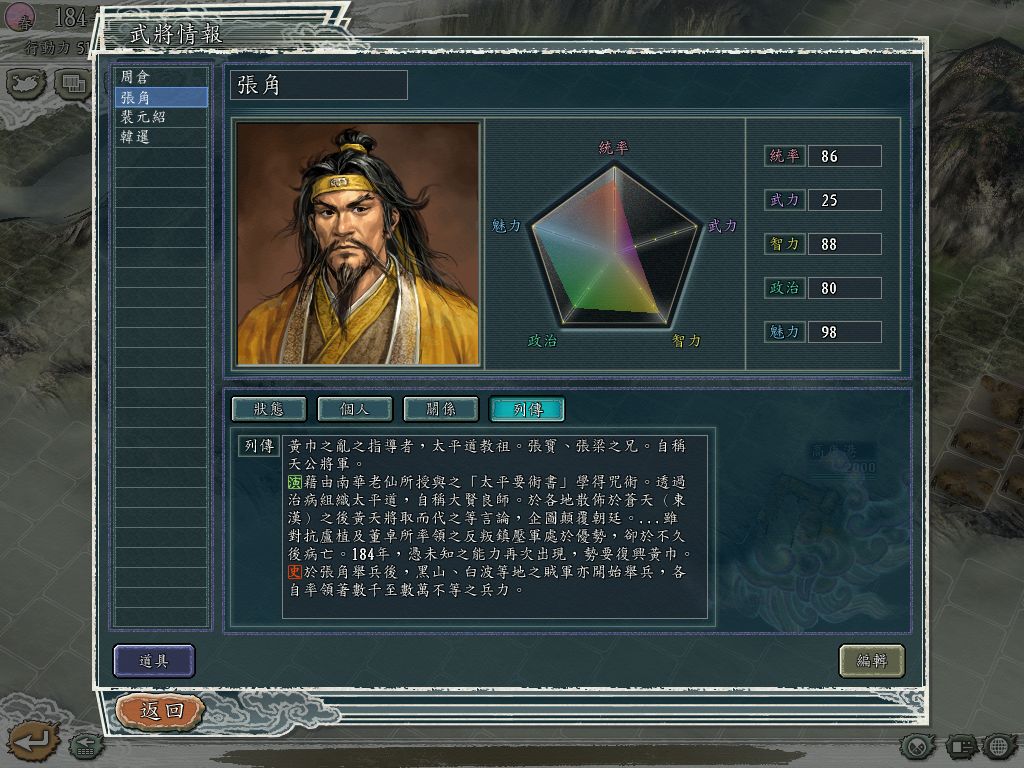The width and height of the screenshot is (1024, 768).
Task: Click the small green back-arrow keyboard icon
Action: click(x=86, y=745)
